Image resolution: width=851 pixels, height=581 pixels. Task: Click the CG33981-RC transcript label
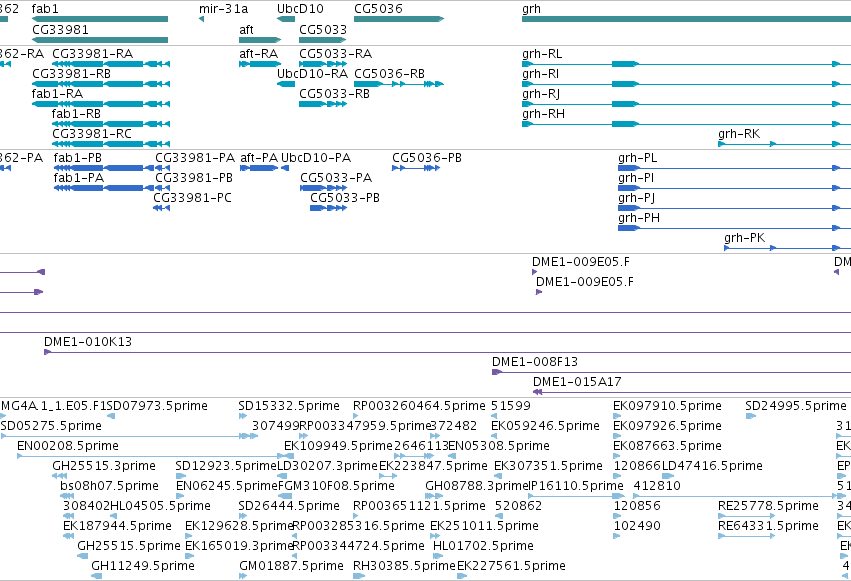pyautogui.click(x=92, y=134)
